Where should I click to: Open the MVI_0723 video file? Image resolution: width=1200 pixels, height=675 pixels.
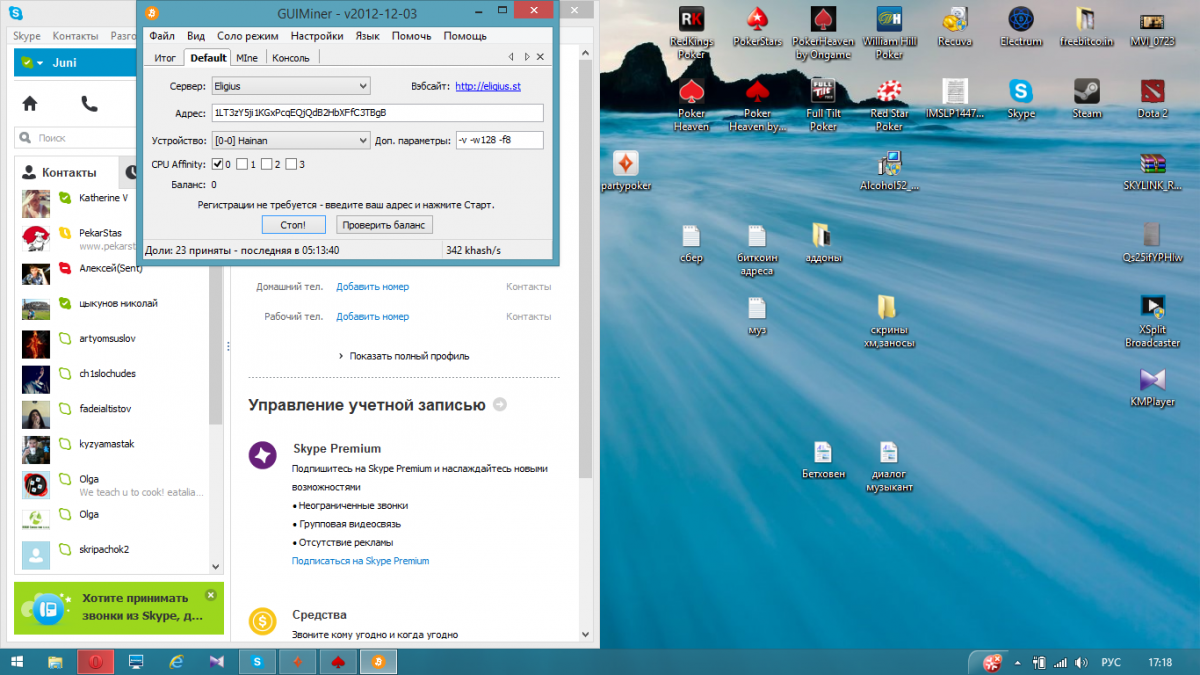[1152, 27]
